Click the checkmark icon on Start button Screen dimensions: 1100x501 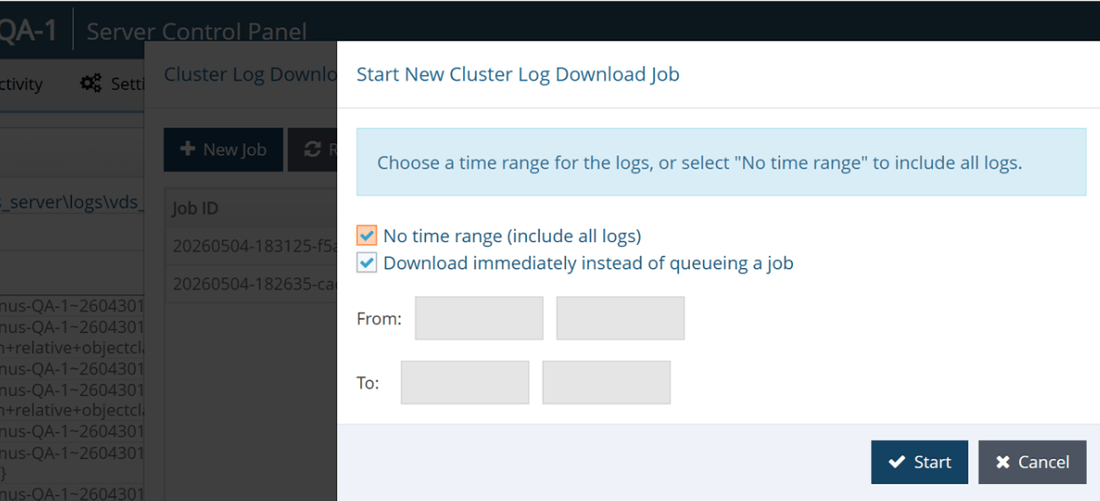(x=896, y=462)
